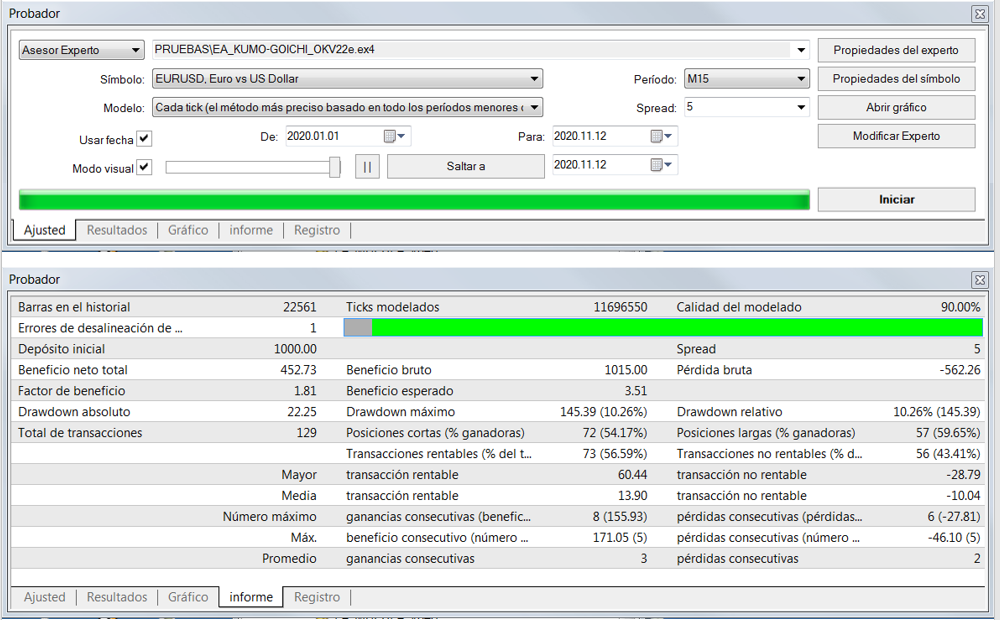Click the Beneficio bruto value 1015.00
The width and height of the screenshot is (1000, 620).
(626, 370)
